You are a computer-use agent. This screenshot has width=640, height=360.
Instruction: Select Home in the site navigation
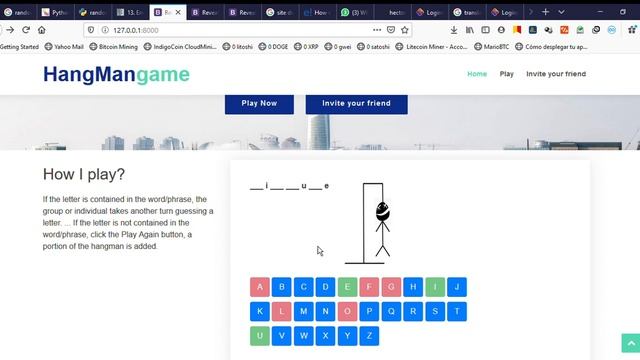click(x=477, y=74)
